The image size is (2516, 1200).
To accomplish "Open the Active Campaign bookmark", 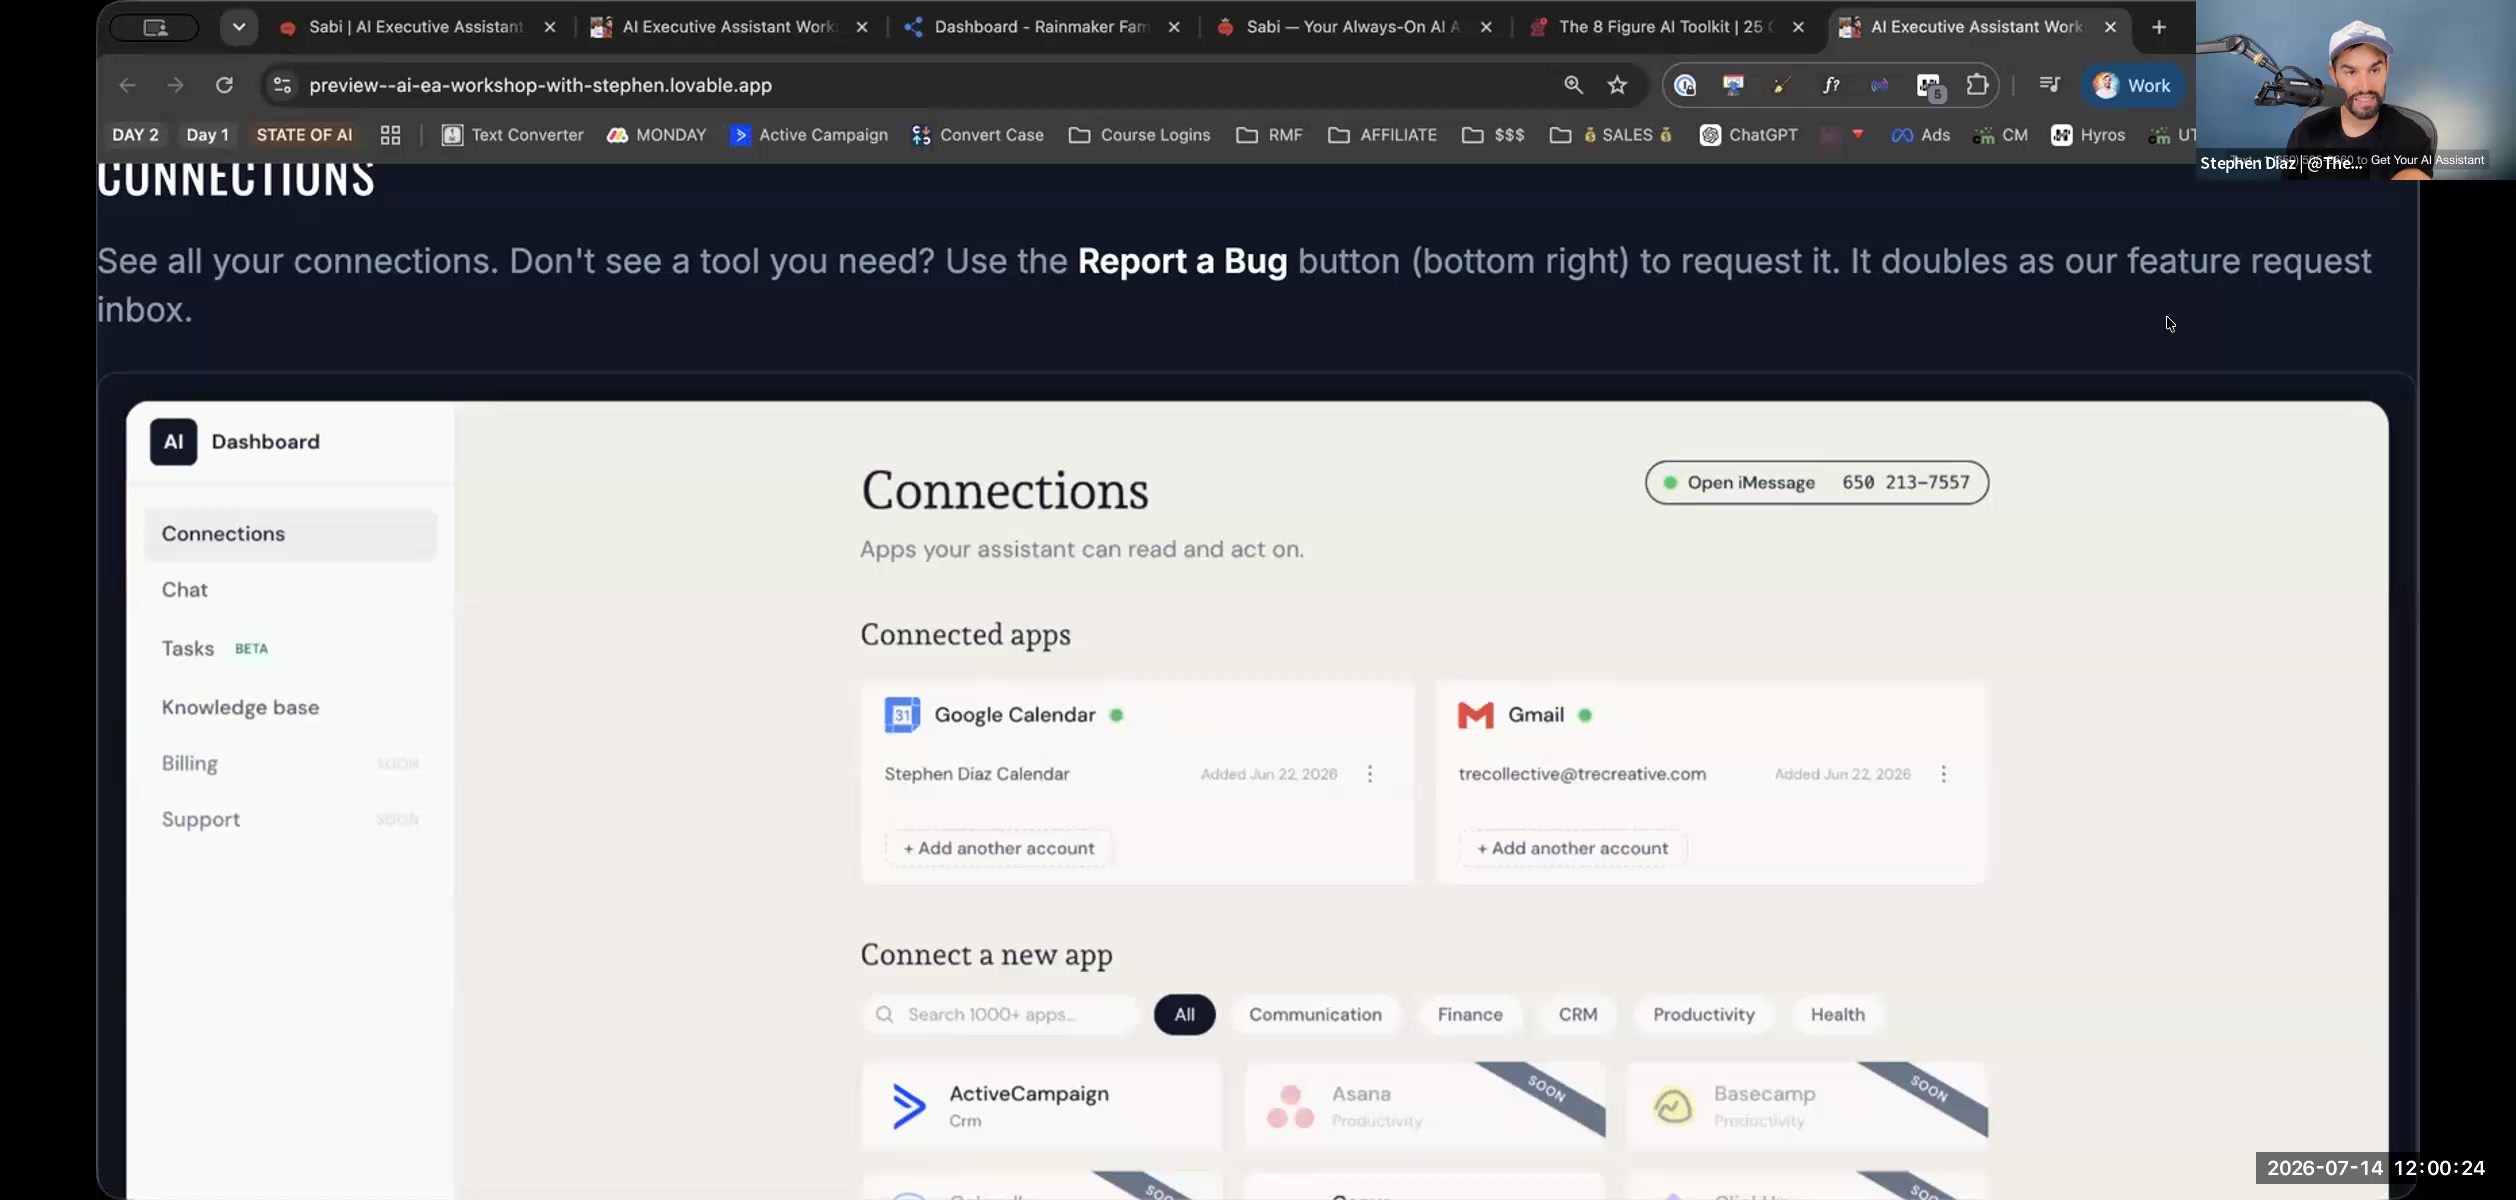I will [809, 135].
